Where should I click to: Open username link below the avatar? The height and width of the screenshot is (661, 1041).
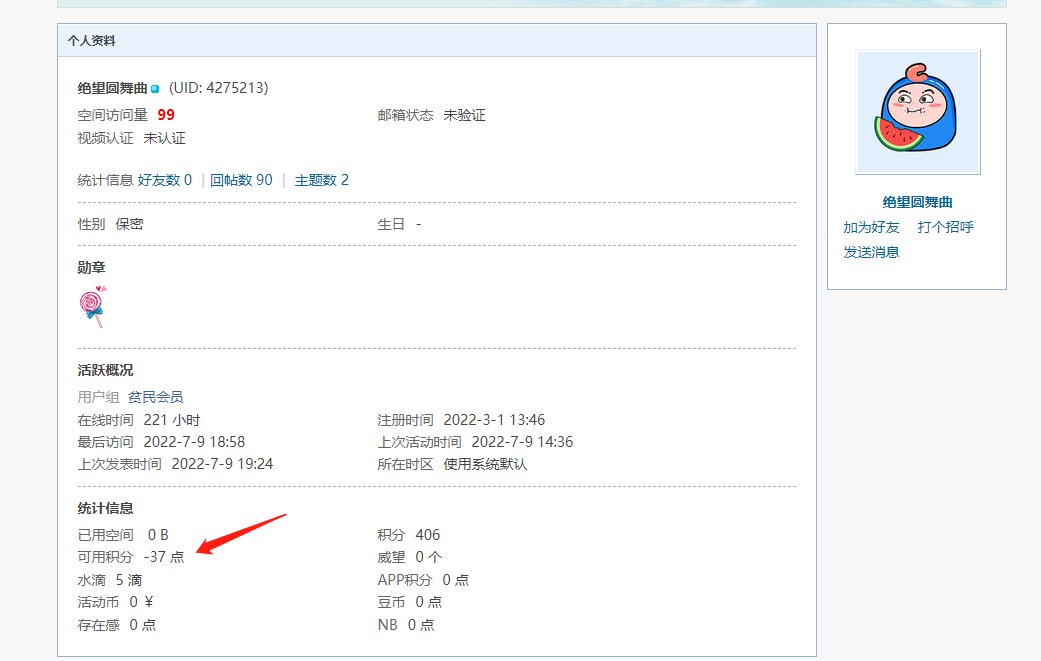pyautogui.click(x=917, y=202)
